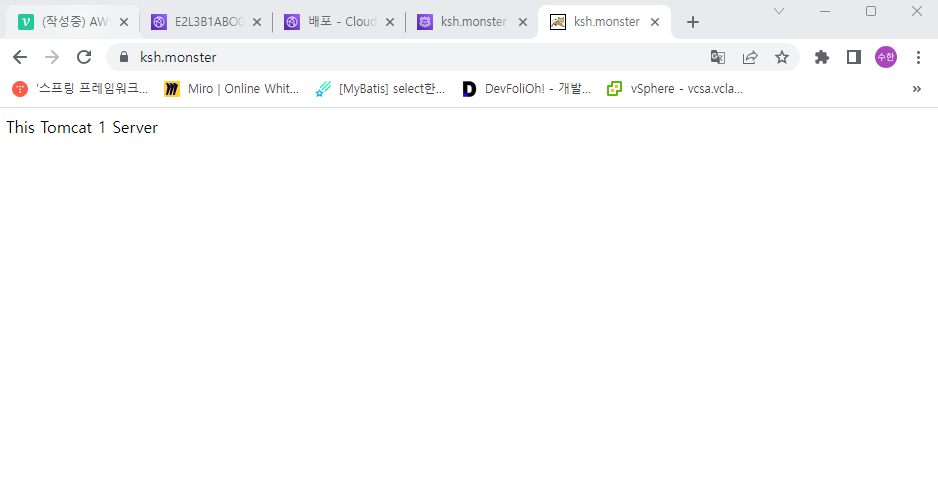Viewport: 938px width, 499px height.
Task: Share this page via share icon
Action: tap(750, 57)
